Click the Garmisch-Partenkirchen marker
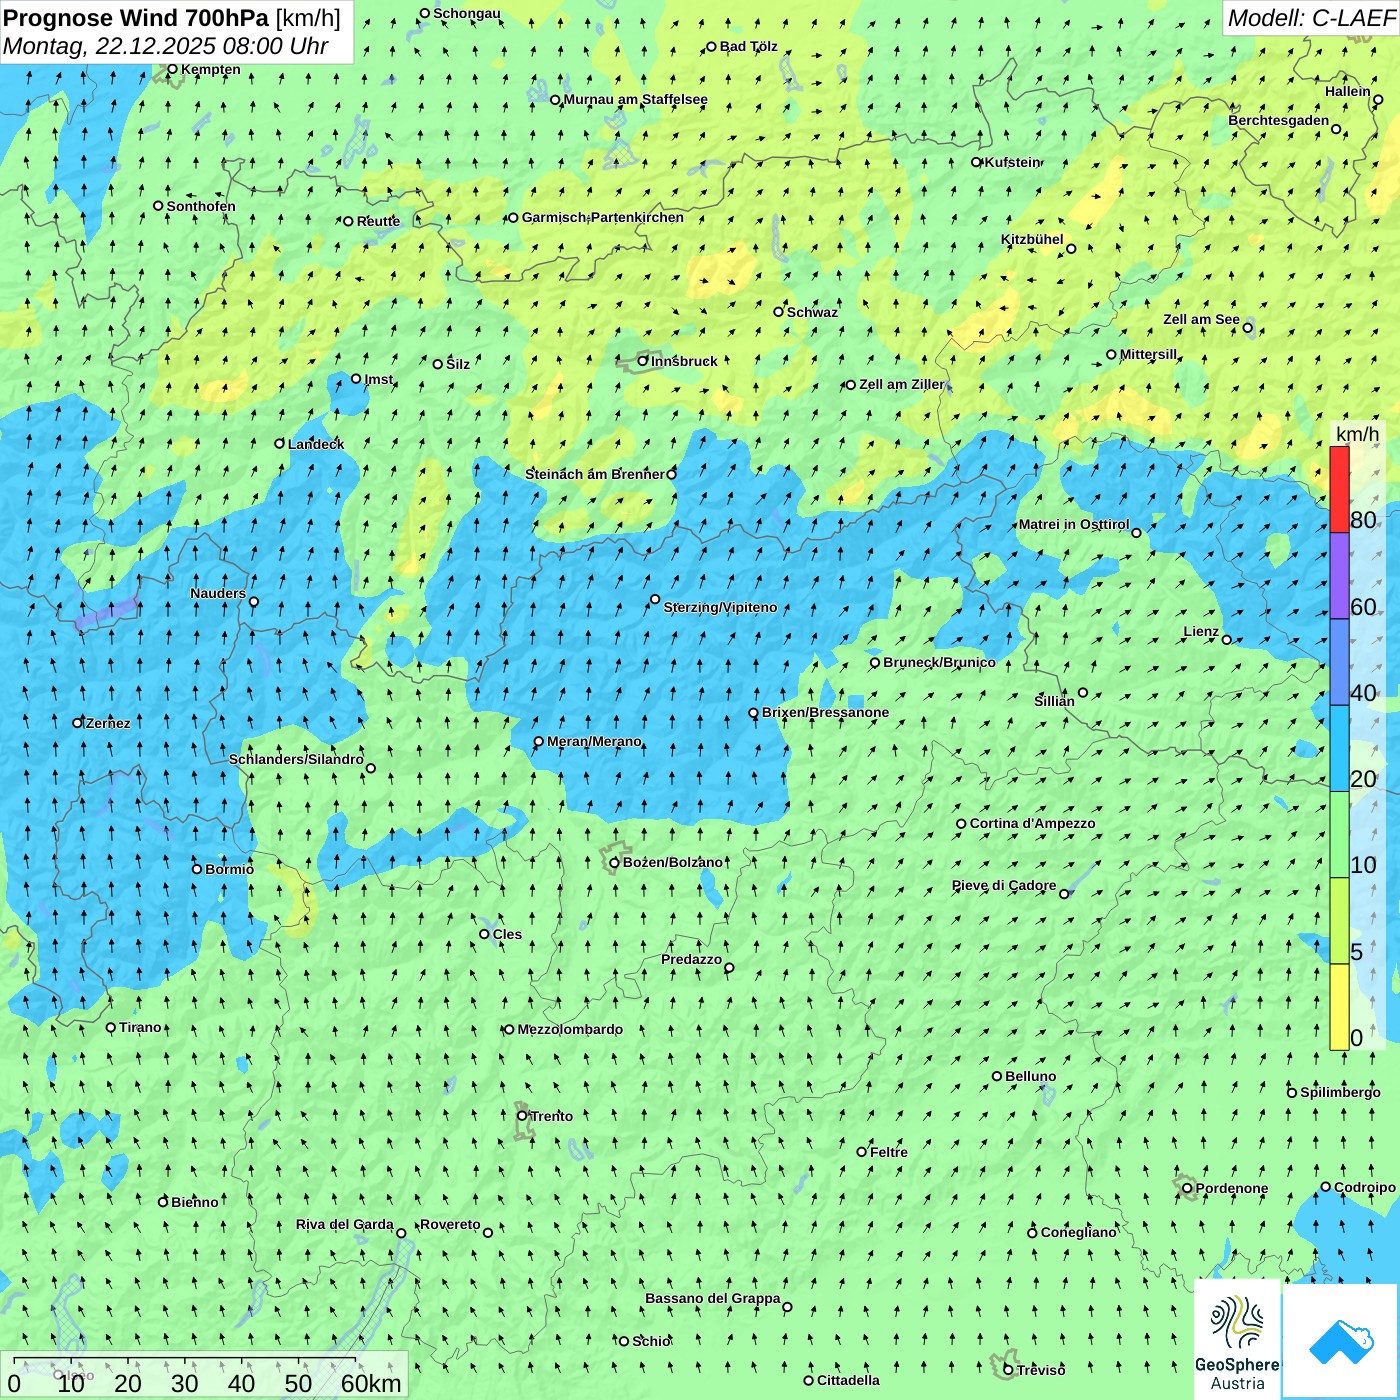 [513, 218]
